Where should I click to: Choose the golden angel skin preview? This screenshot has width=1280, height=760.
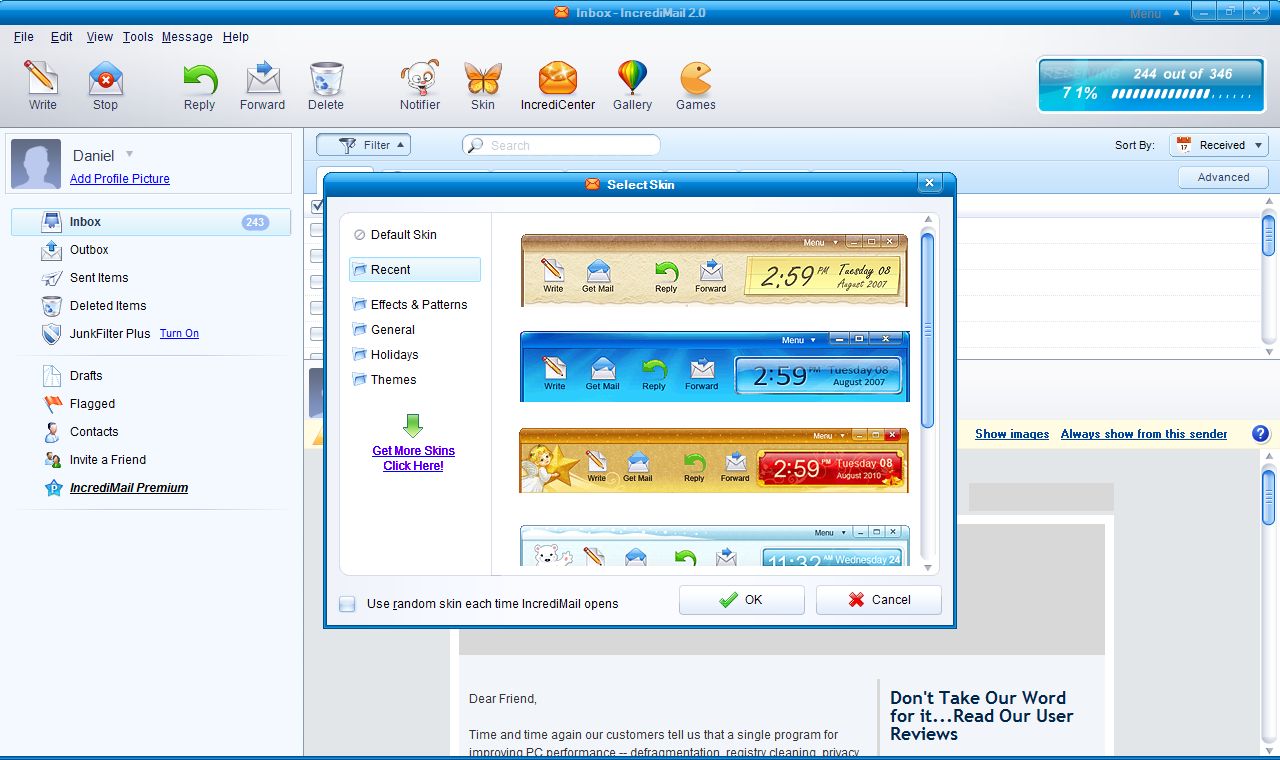714,460
